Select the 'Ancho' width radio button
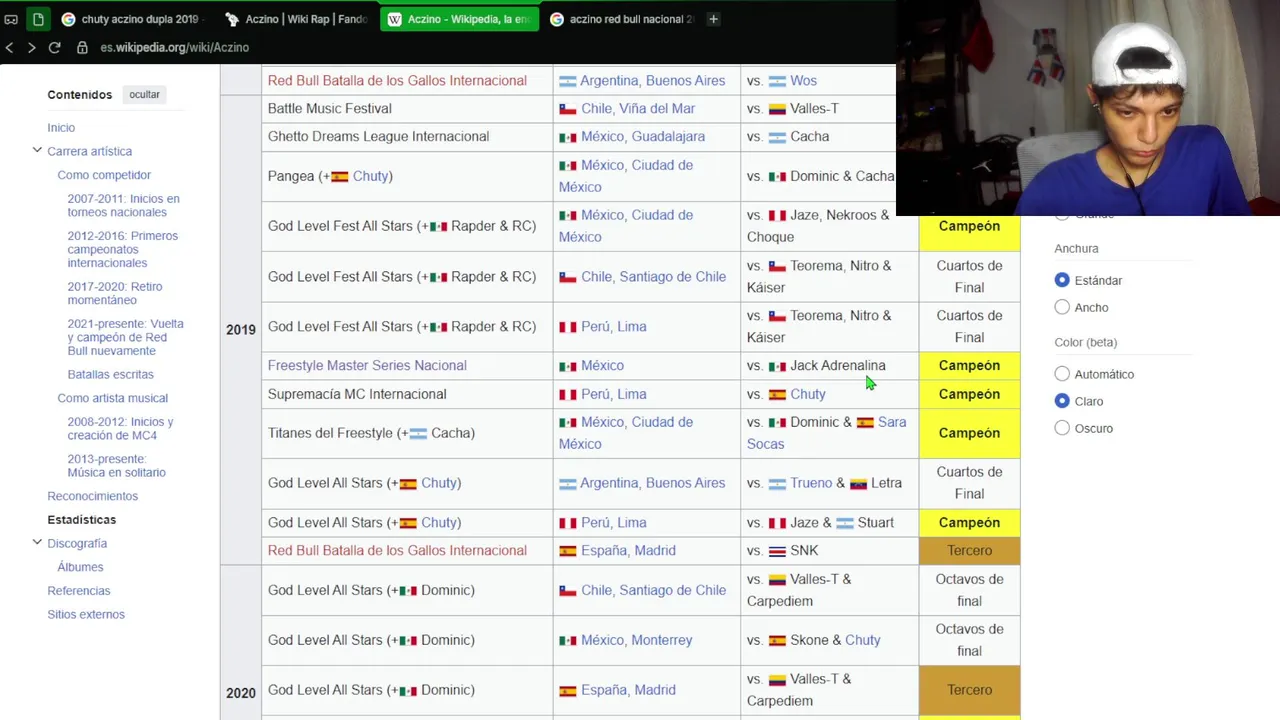 tap(1062, 307)
